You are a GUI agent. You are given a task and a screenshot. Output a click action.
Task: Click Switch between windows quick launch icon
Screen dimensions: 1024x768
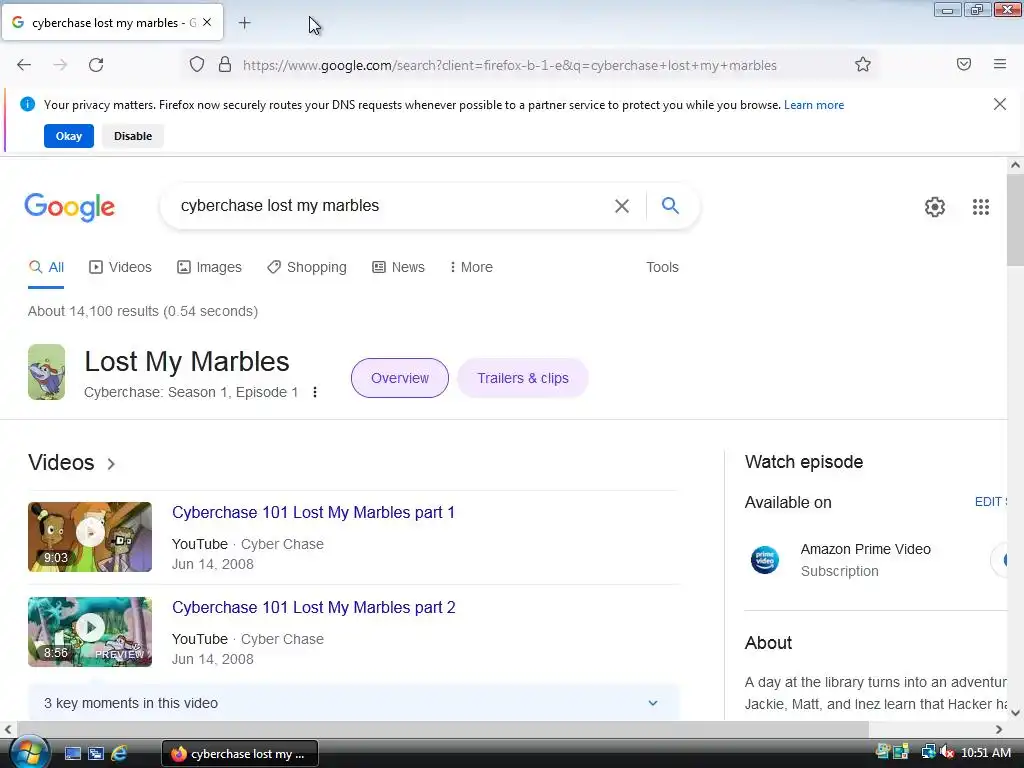click(96, 754)
